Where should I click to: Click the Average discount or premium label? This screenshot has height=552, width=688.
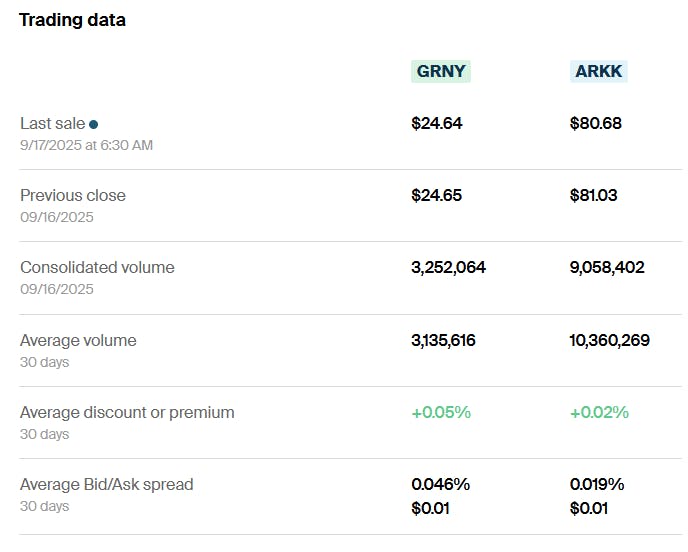pos(127,413)
